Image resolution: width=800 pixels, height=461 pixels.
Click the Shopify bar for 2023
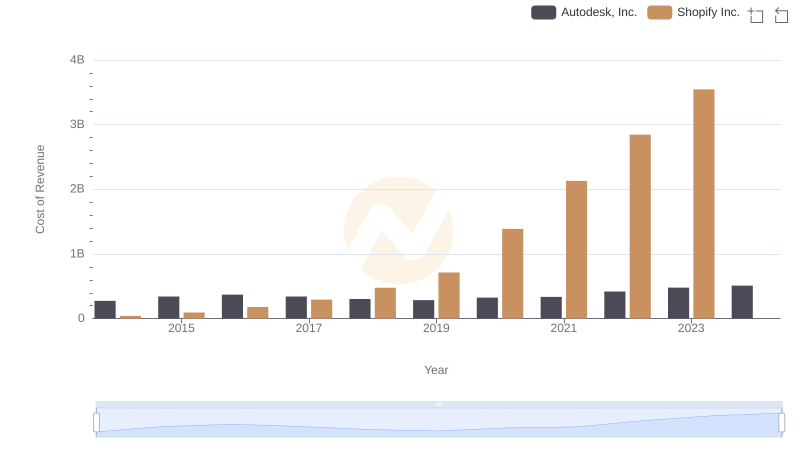pyautogui.click(x=704, y=204)
